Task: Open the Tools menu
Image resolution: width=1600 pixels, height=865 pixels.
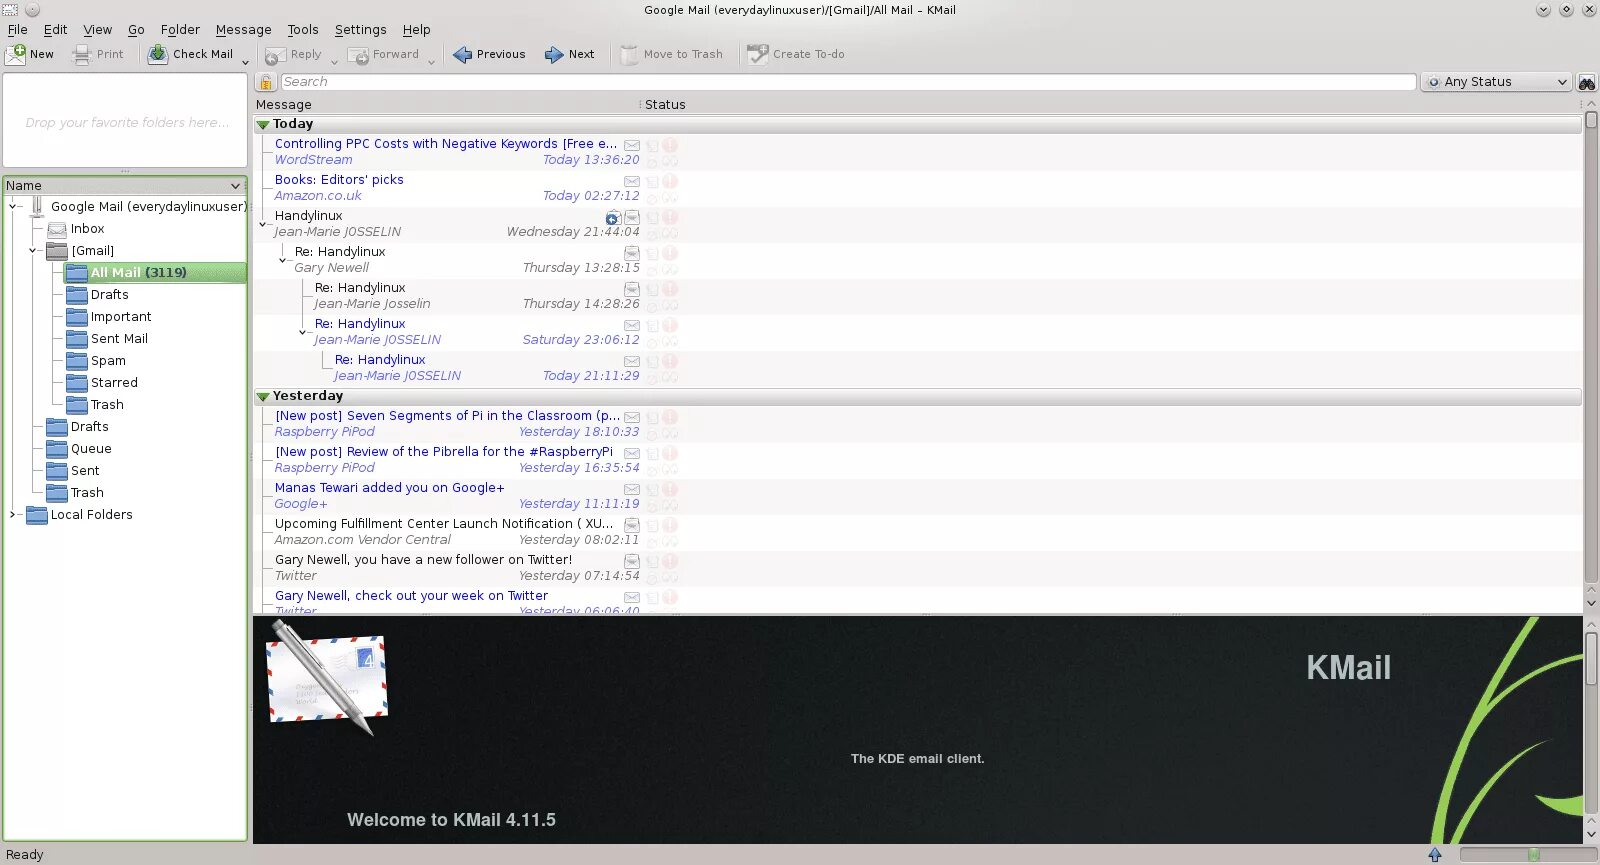Action: (x=302, y=30)
